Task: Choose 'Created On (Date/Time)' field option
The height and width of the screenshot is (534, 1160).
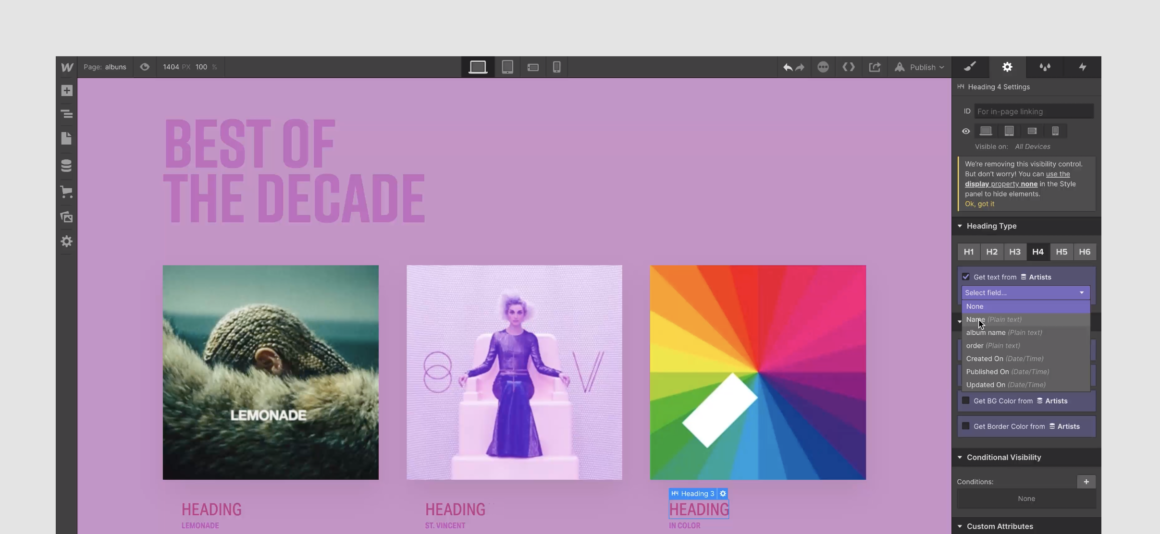Action: point(1025,359)
